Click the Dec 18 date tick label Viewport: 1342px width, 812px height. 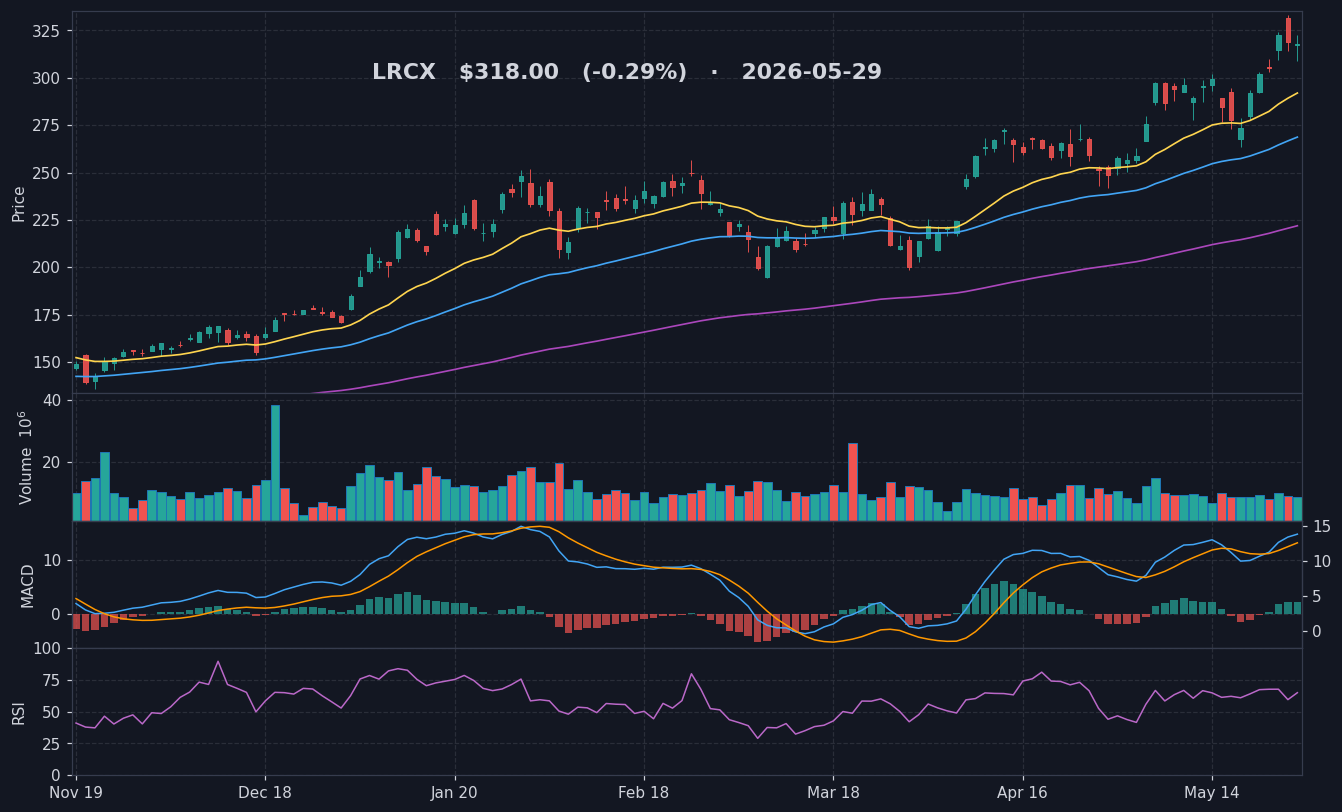point(265,791)
